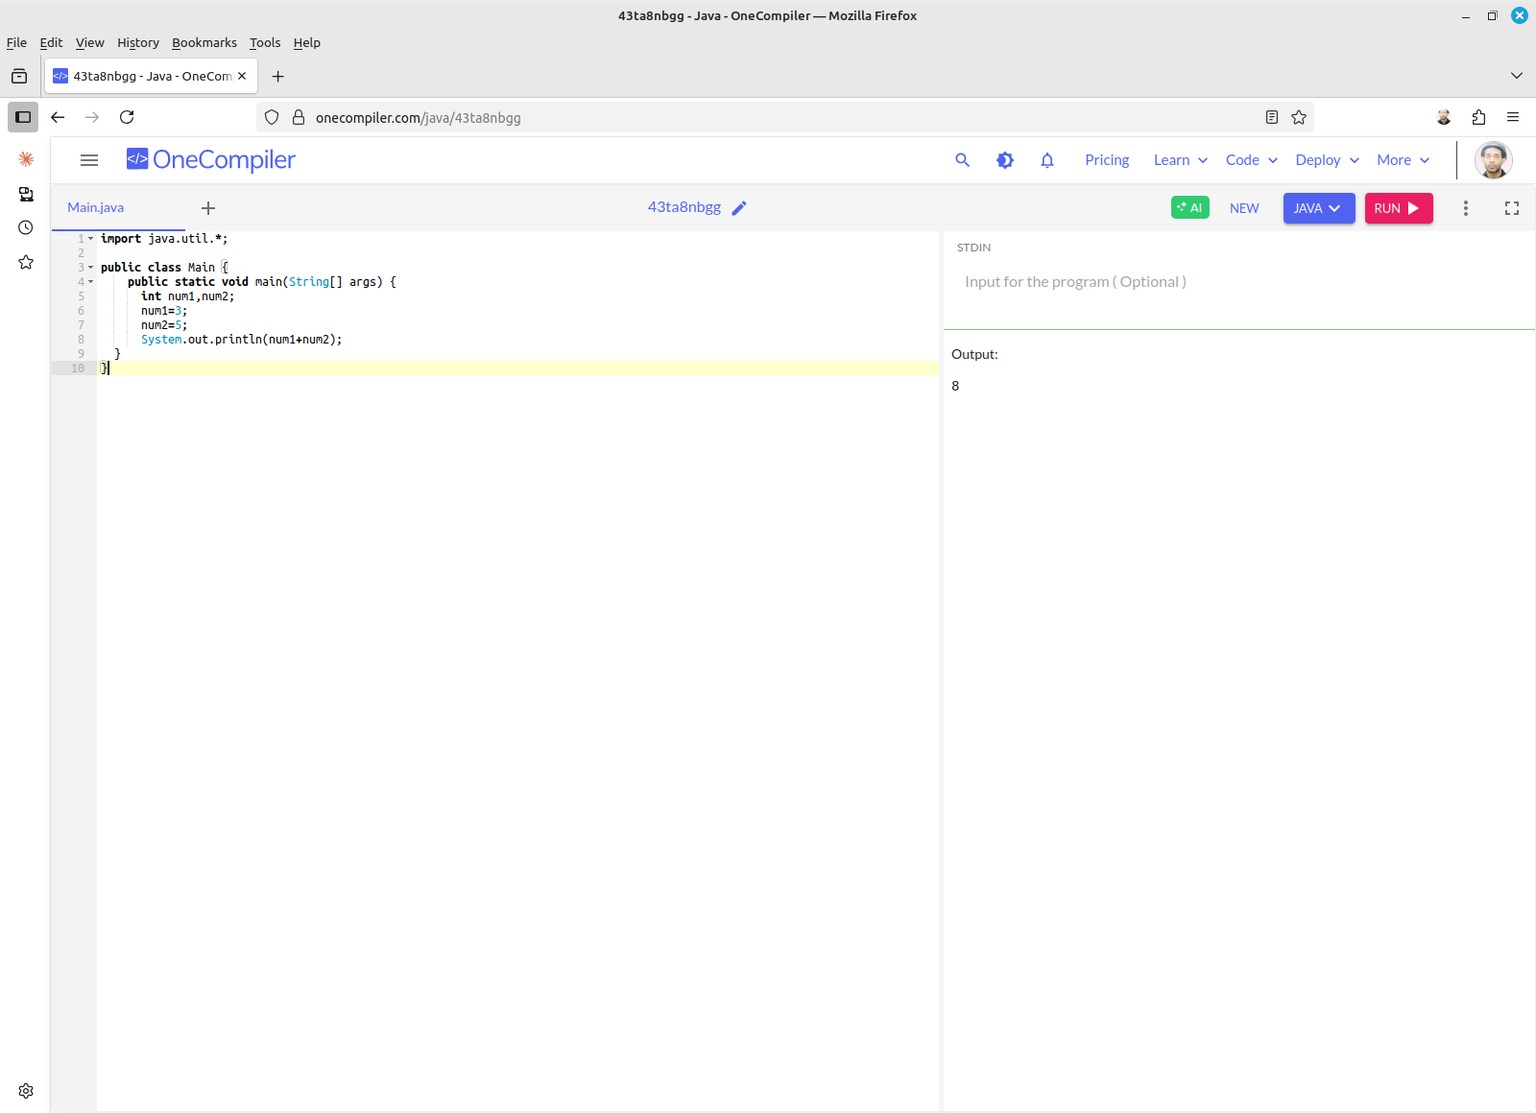Open the Claude sidebar panel icon
1536x1113 pixels.
tap(26, 159)
